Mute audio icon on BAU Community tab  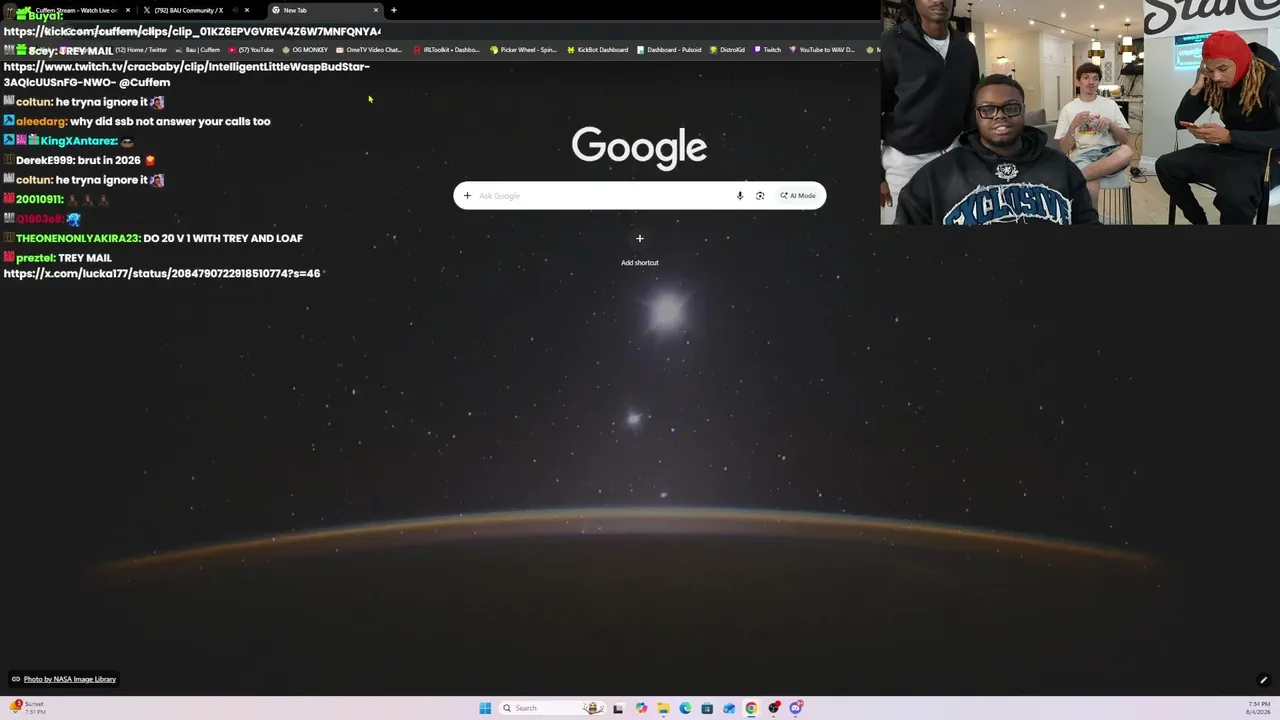click(235, 10)
